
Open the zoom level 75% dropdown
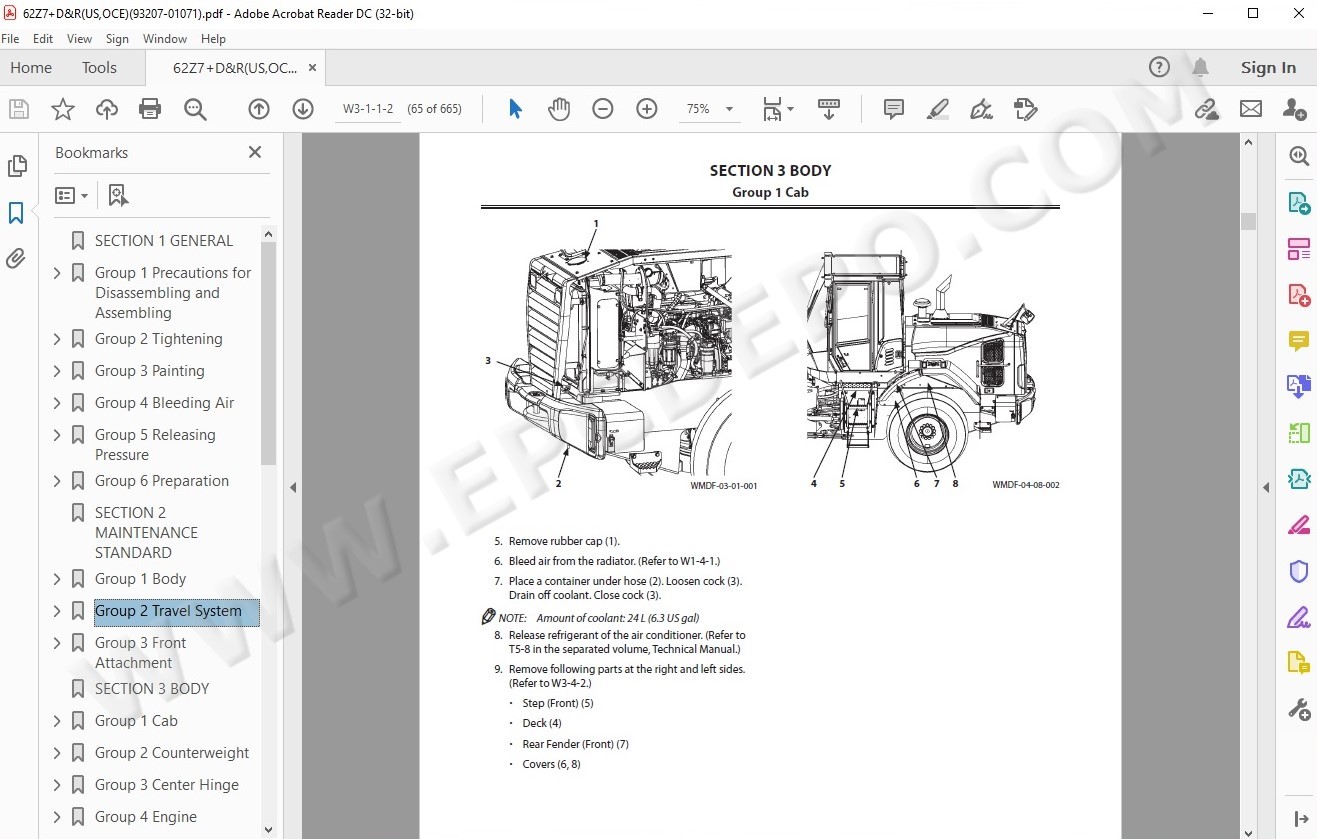[729, 109]
